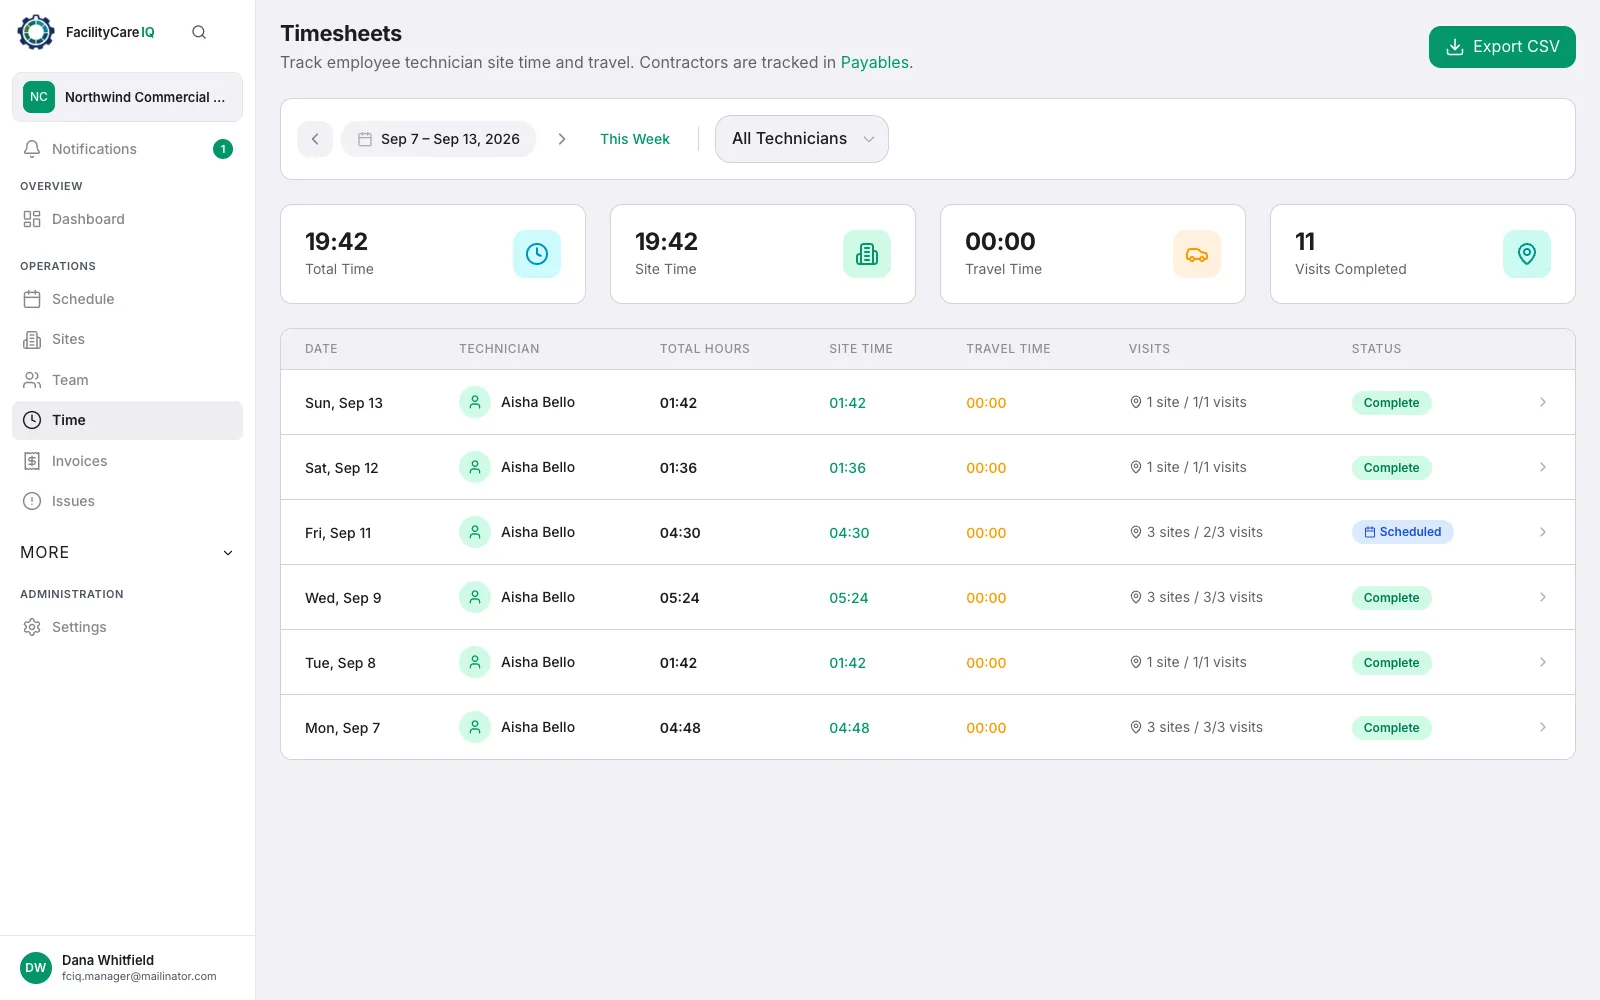This screenshot has height=1000, width=1600.
Task: Open the Team page
Action: pos(127,380)
